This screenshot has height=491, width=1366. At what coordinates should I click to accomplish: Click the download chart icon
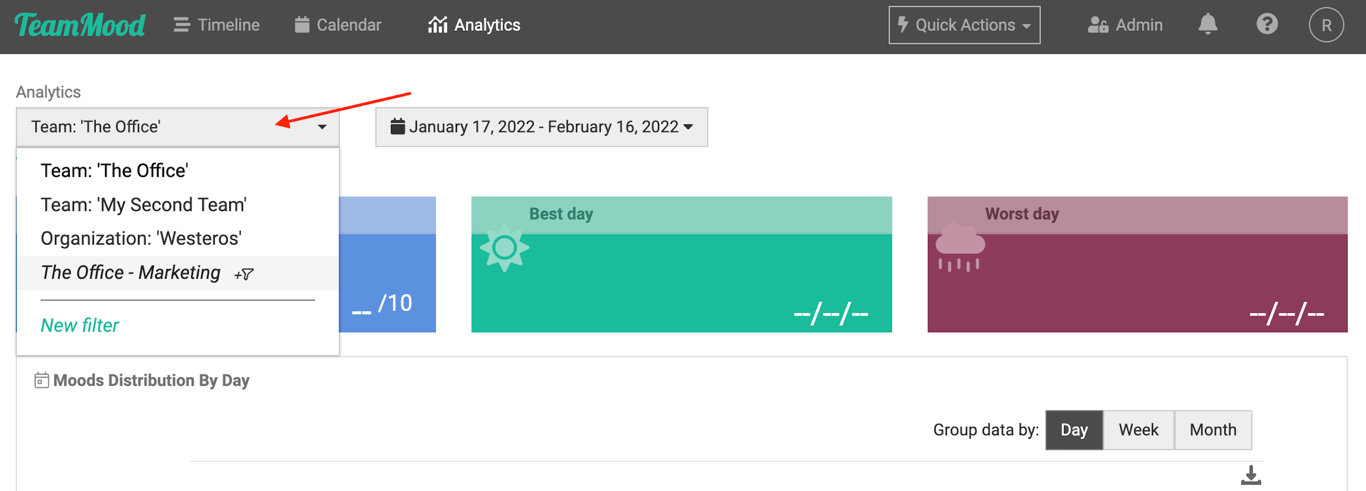(x=1250, y=475)
